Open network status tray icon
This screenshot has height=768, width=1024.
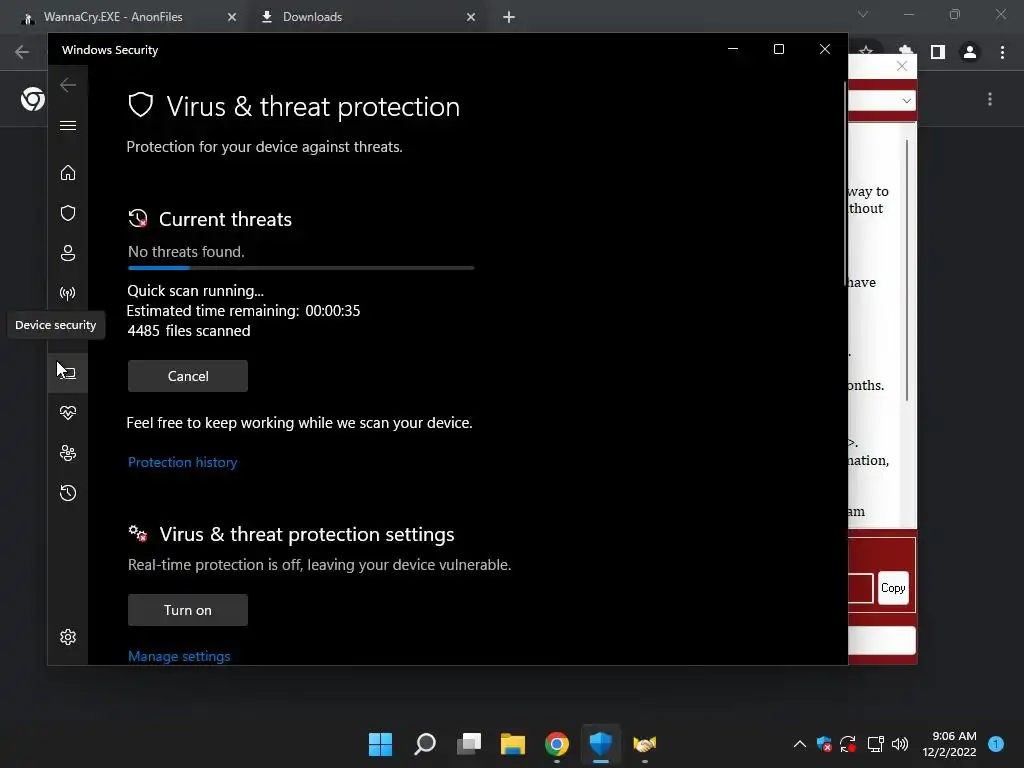point(875,744)
